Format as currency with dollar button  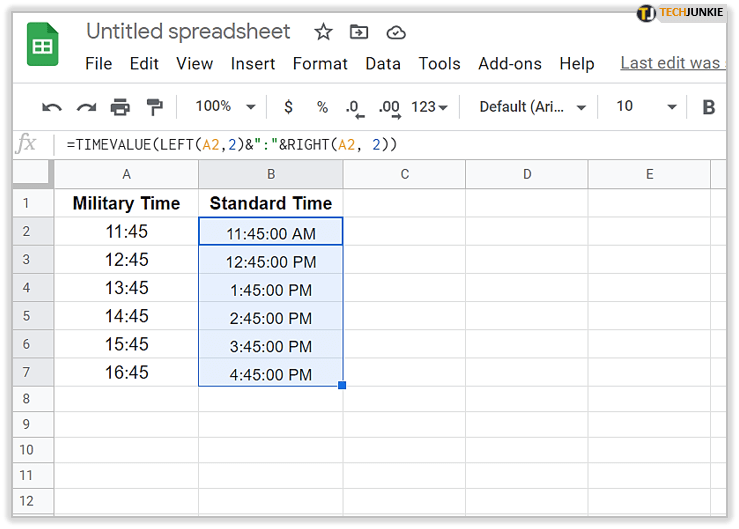289,107
